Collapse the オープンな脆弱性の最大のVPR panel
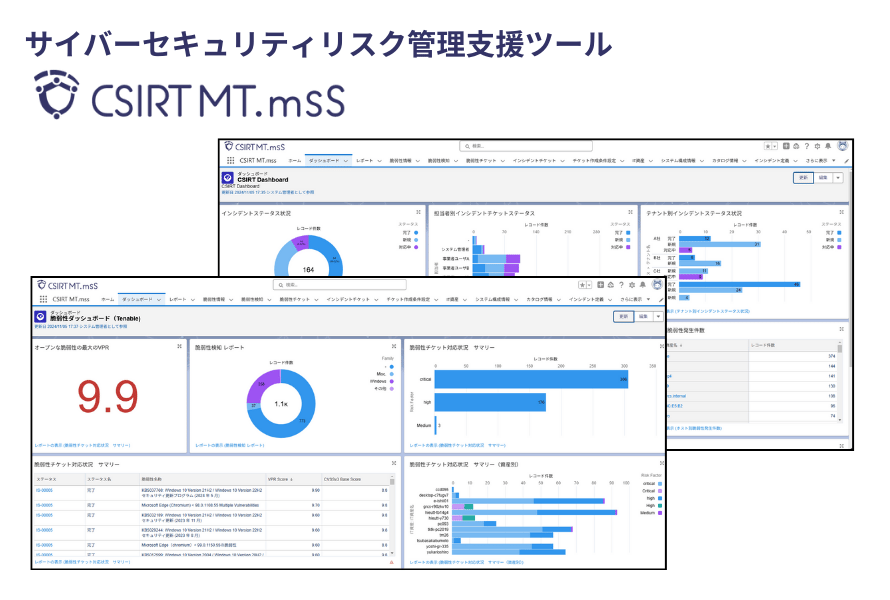890x600 pixels. 178,347
